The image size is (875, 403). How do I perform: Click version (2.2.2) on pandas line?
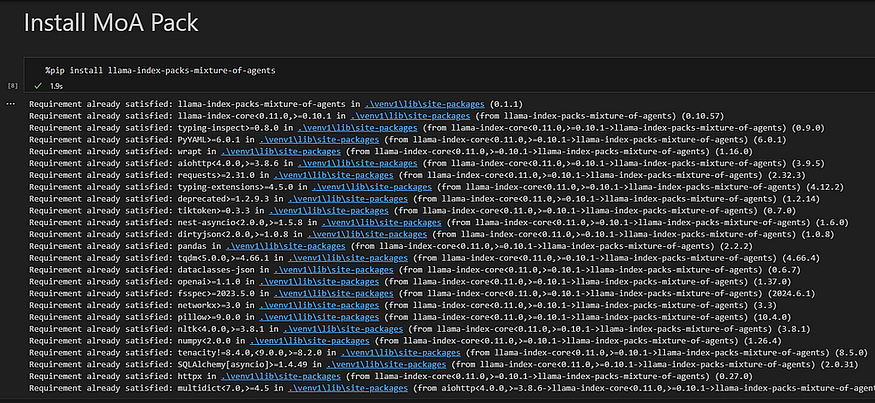[x=738, y=246]
